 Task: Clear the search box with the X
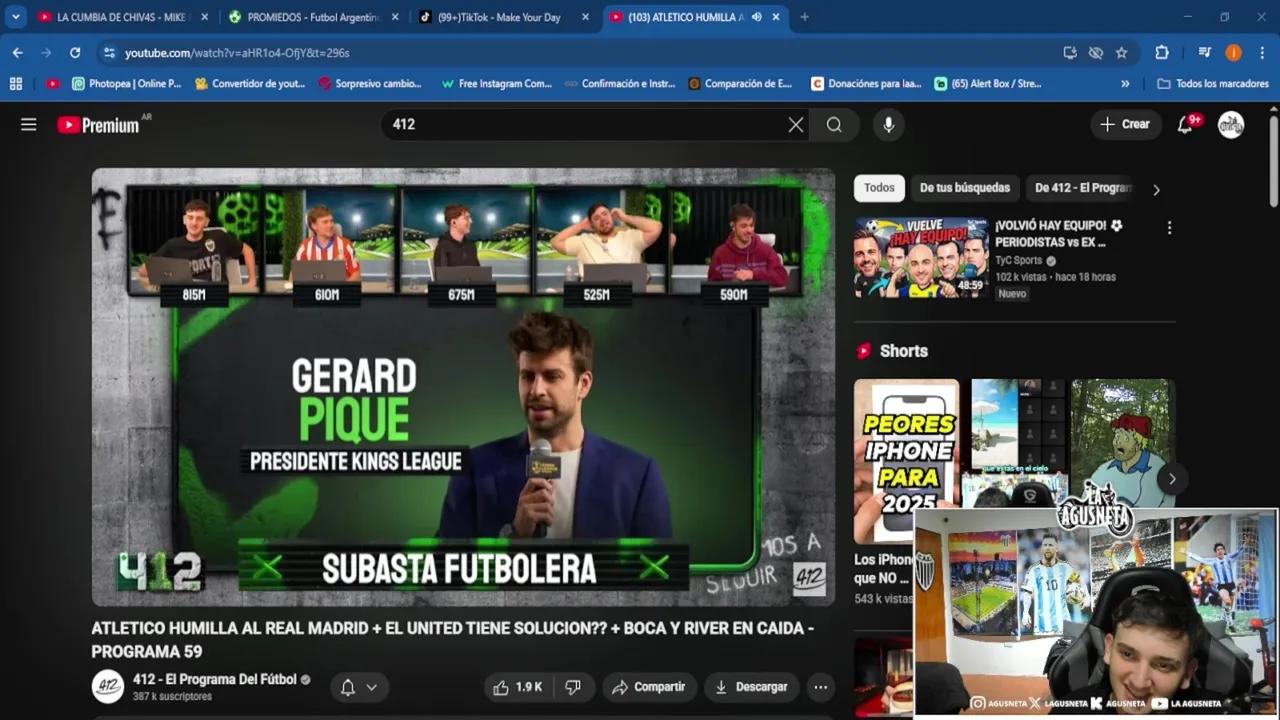coord(795,124)
